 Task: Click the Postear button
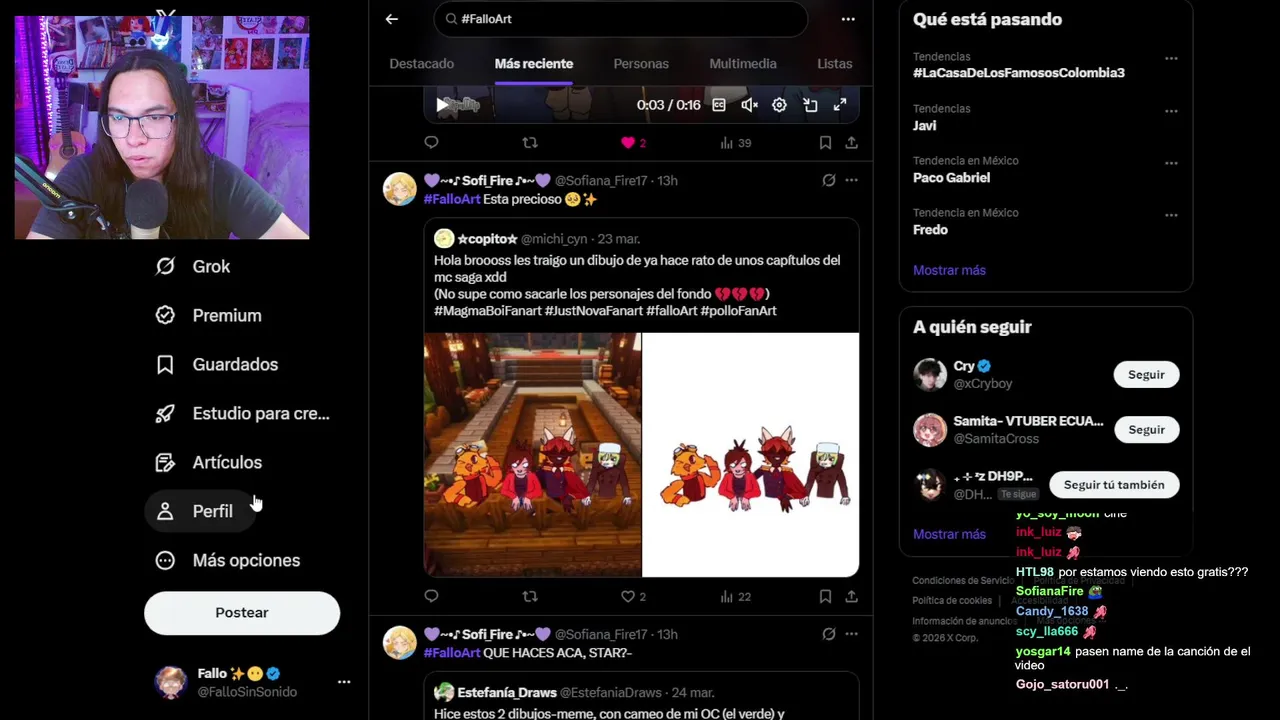242,613
